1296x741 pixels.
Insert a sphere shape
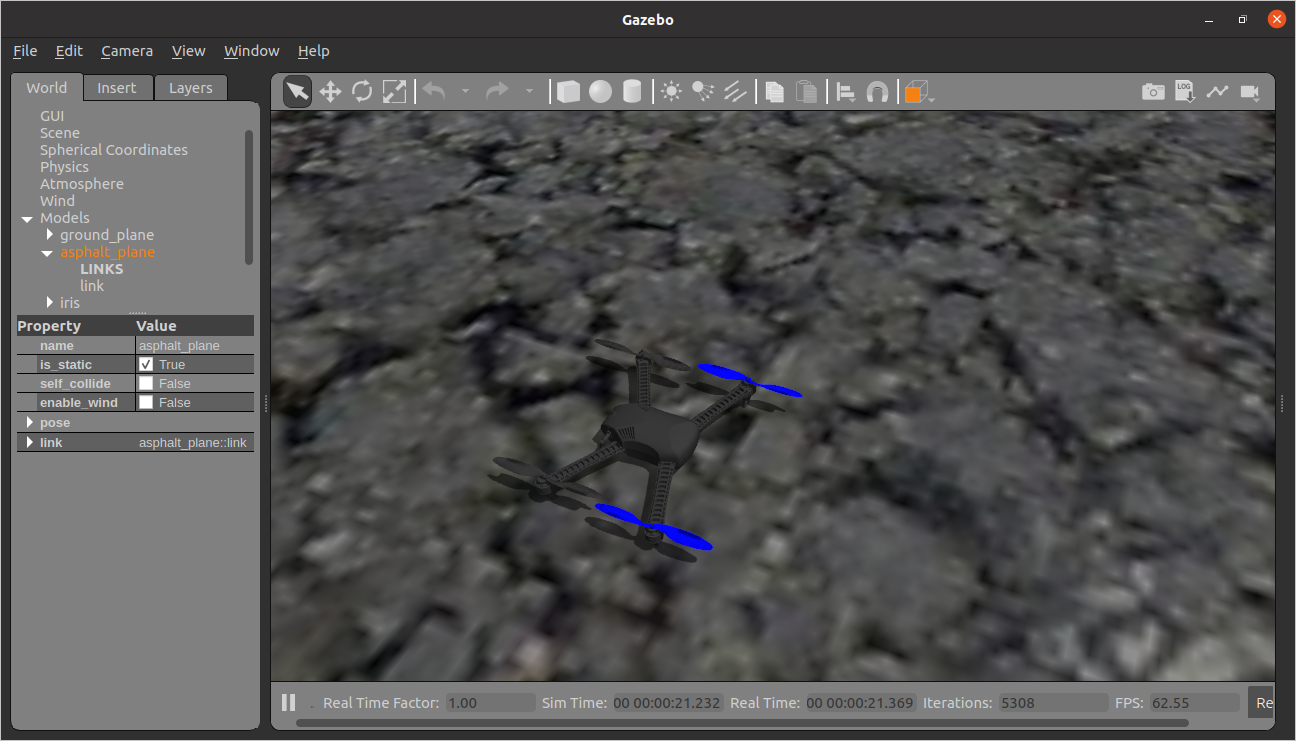pyautogui.click(x=600, y=92)
